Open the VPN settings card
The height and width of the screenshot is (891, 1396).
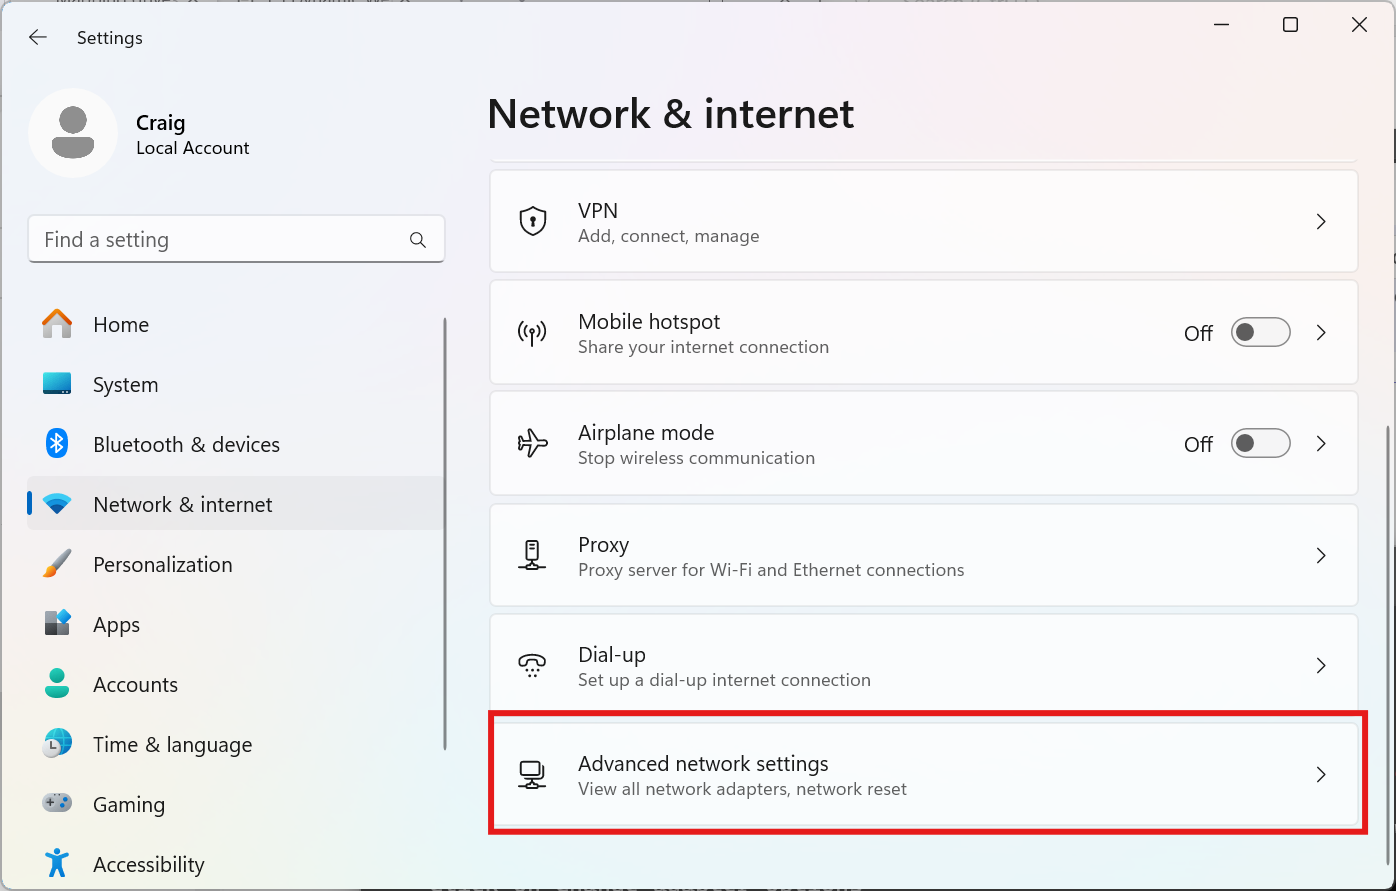924,221
